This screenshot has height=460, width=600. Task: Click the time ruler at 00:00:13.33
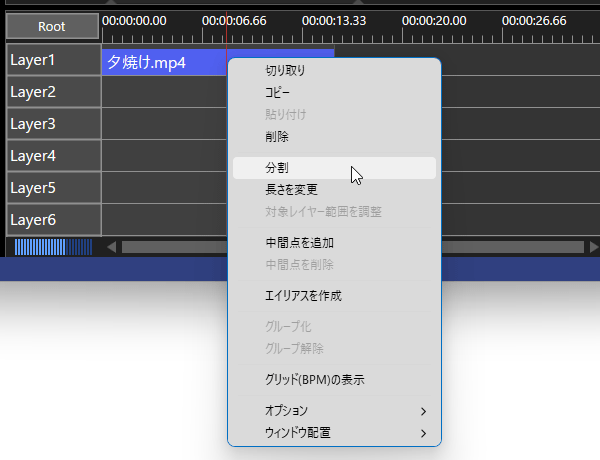[x=334, y=21]
